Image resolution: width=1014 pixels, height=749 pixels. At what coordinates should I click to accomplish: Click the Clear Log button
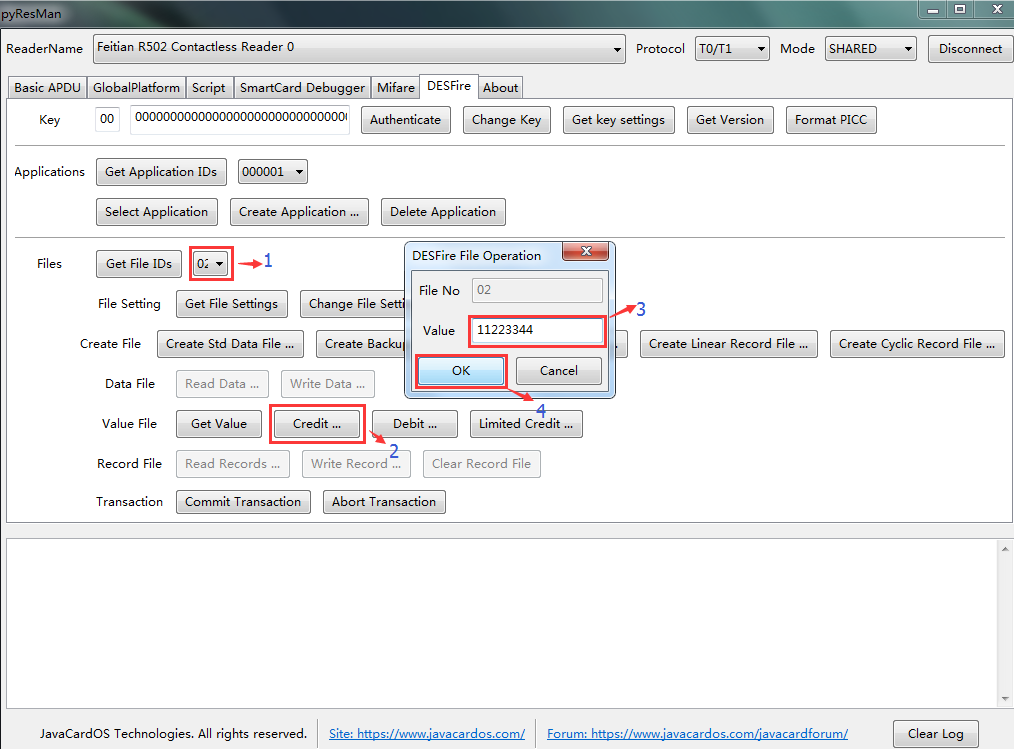tap(935, 733)
